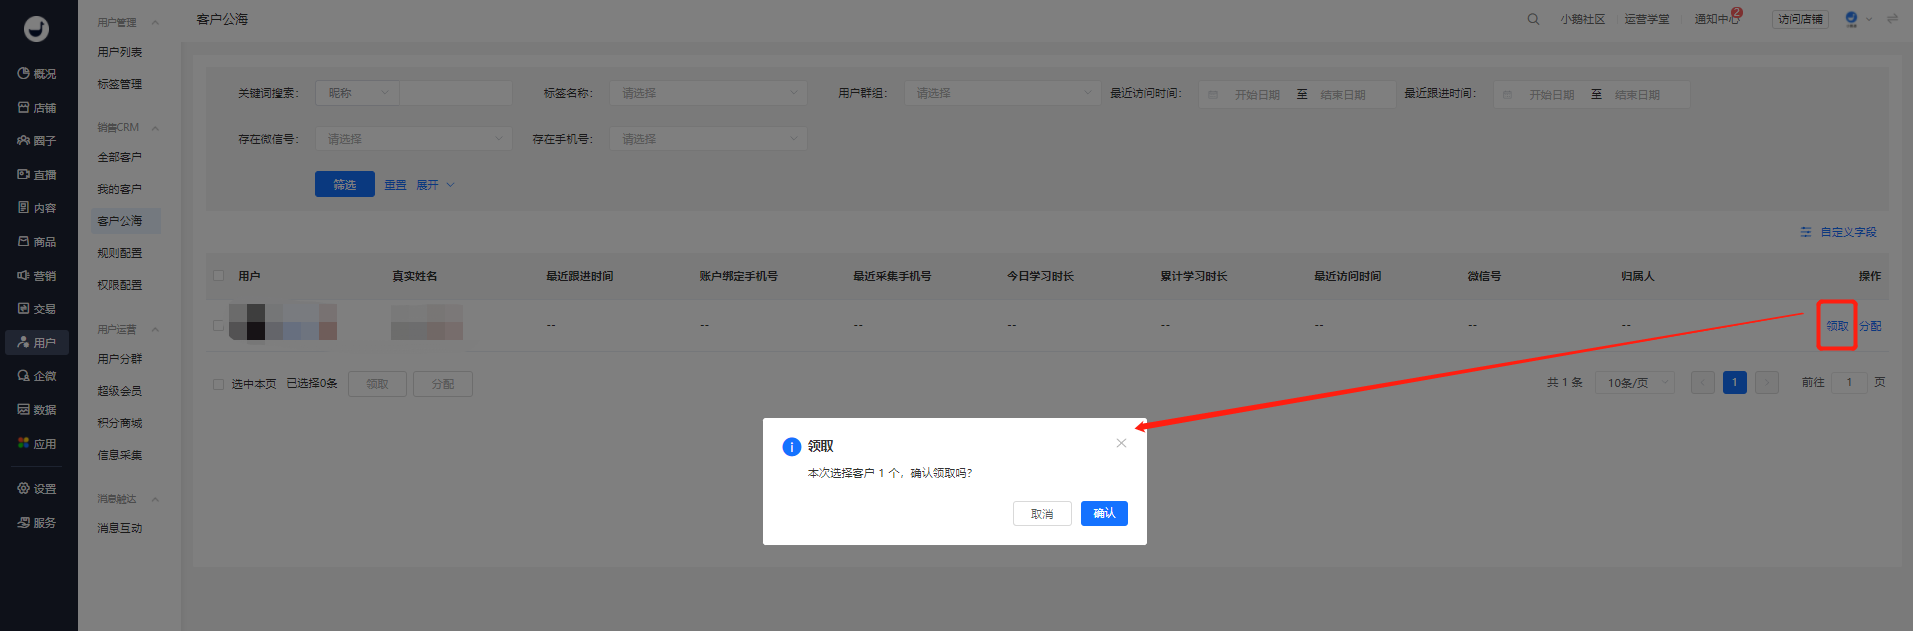The width and height of the screenshot is (1913, 631).
Task: Click the 前往 page jump input
Action: (x=1849, y=383)
